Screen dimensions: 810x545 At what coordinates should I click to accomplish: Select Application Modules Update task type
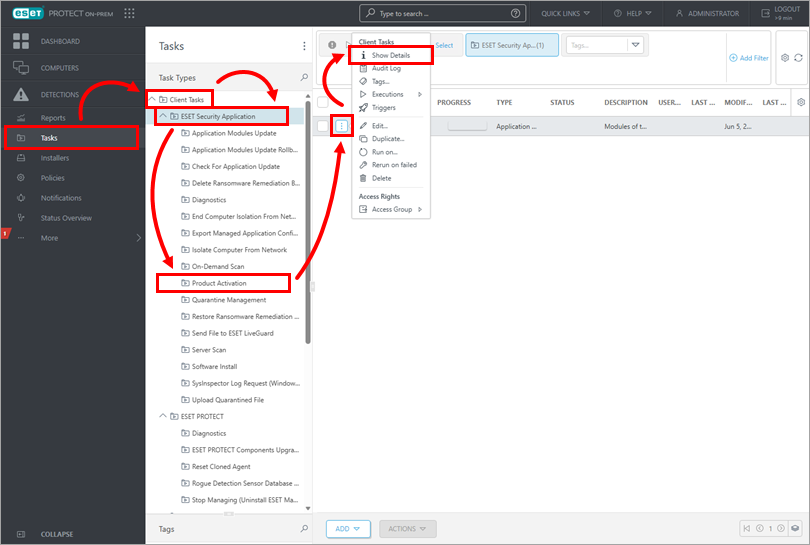click(x=234, y=133)
